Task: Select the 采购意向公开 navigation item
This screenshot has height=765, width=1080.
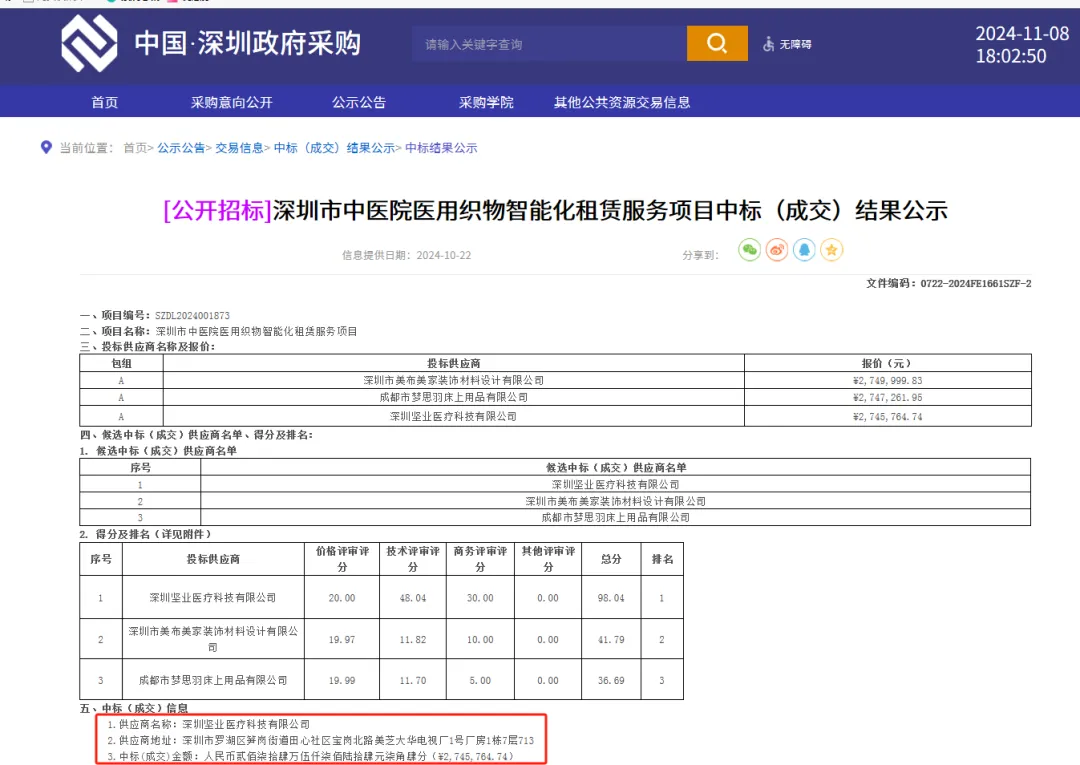Action: coord(232,102)
